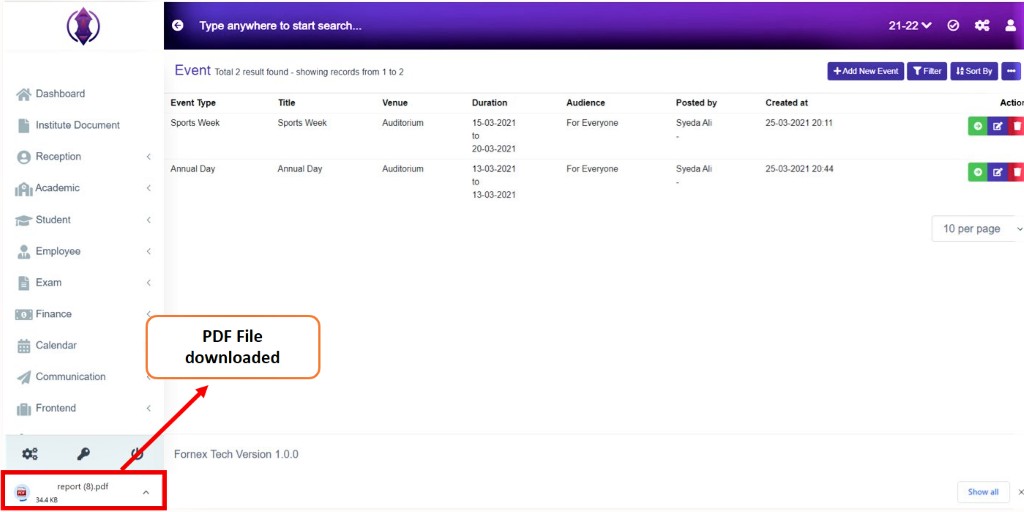Close the downloads bar

tap(1020, 492)
